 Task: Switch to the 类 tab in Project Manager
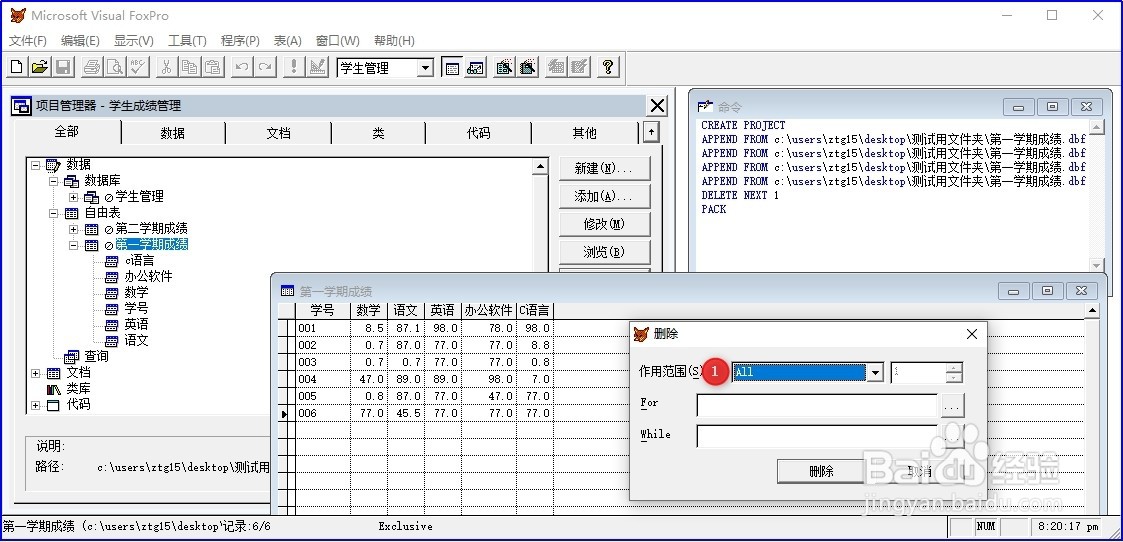pos(378,133)
